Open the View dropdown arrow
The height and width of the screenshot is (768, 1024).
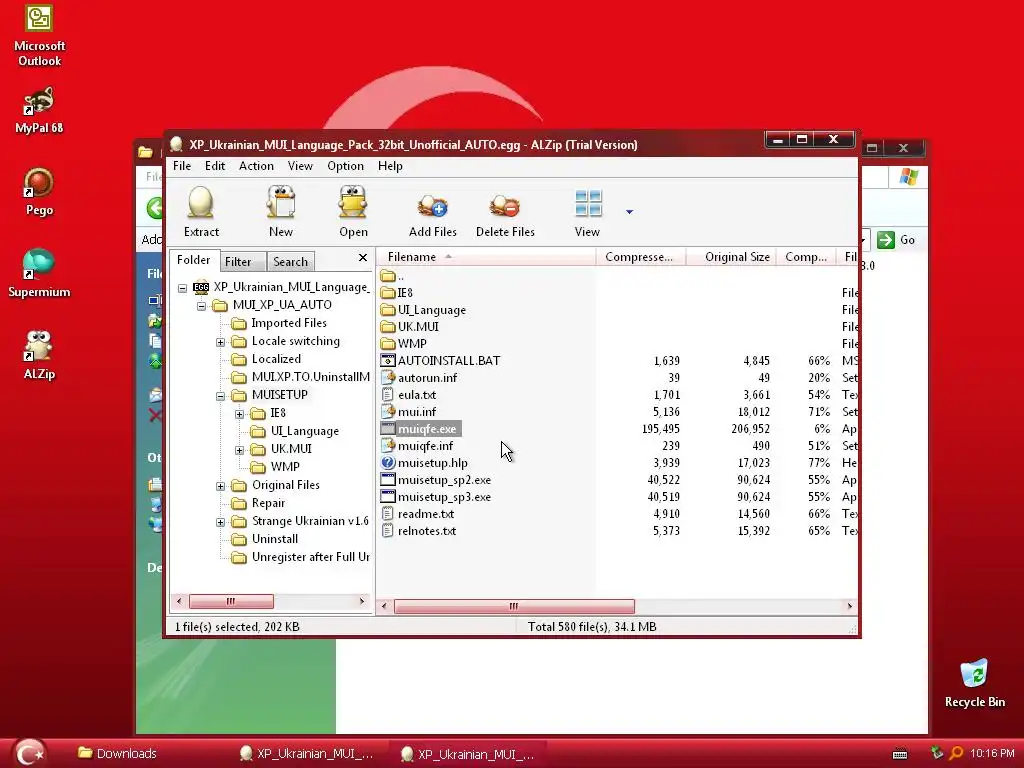click(x=629, y=212)
